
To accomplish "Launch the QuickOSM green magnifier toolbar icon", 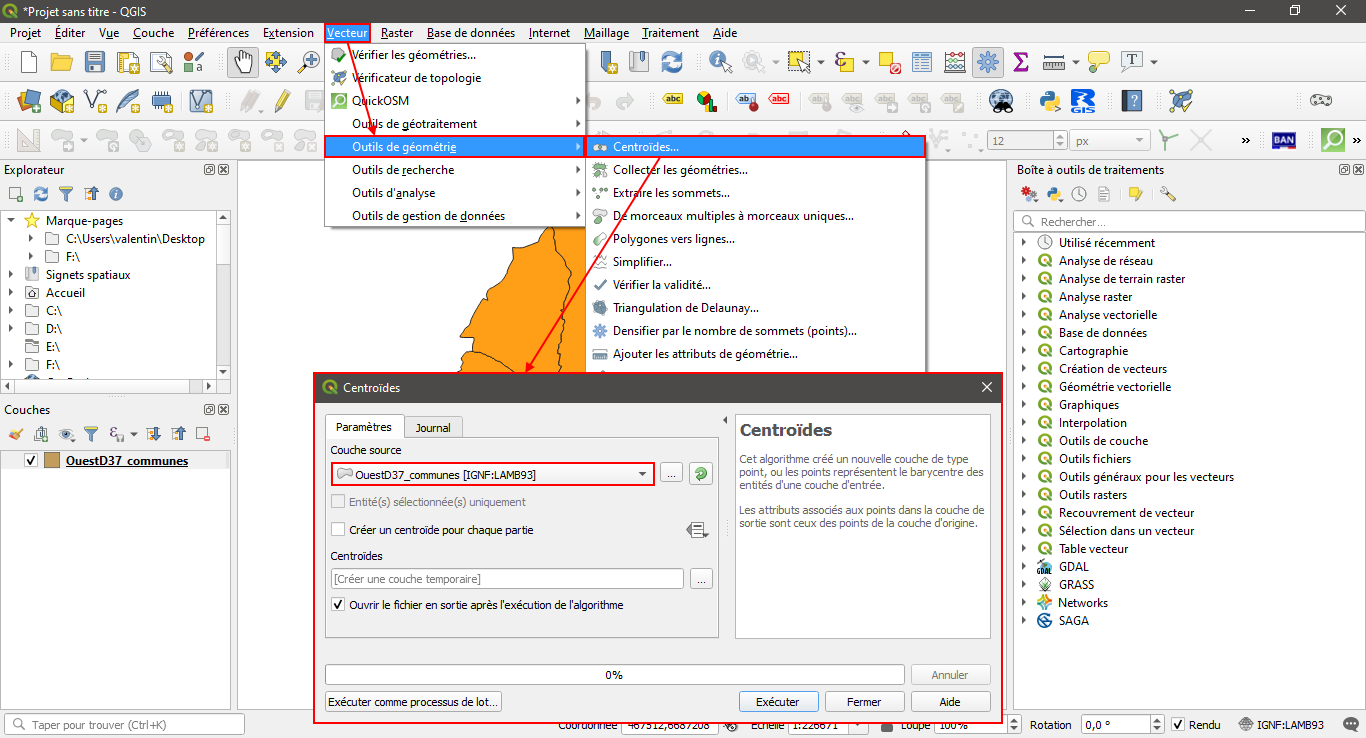I will point(1332,140).
